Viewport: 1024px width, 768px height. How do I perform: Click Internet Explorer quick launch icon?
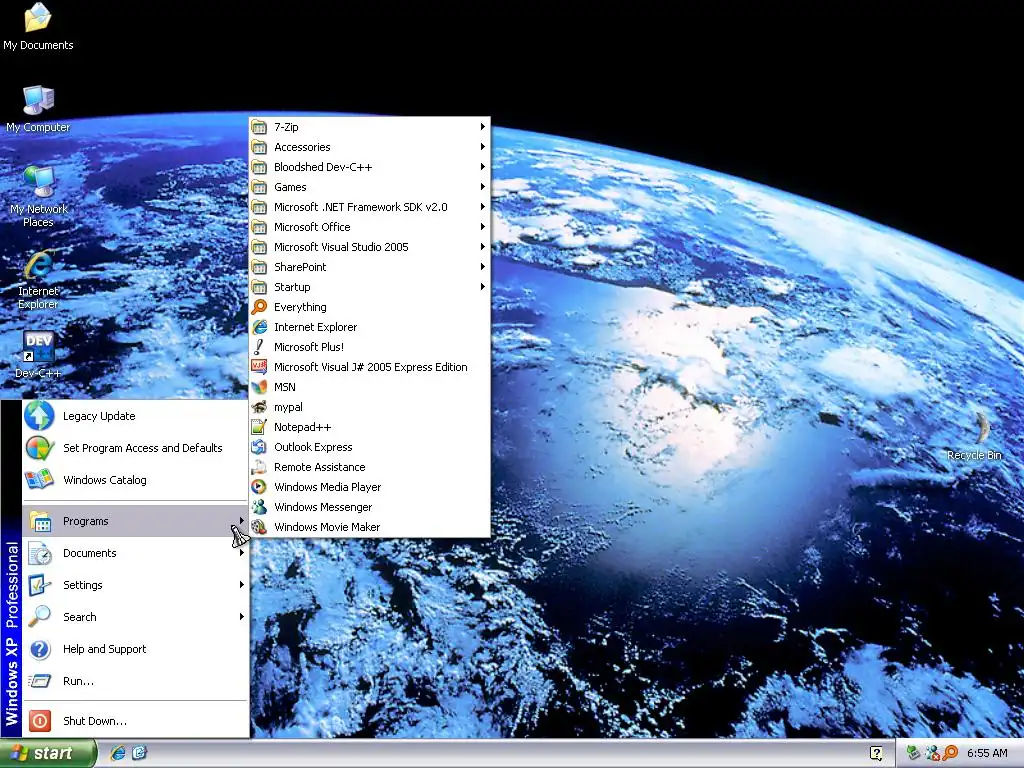point(118,753)
